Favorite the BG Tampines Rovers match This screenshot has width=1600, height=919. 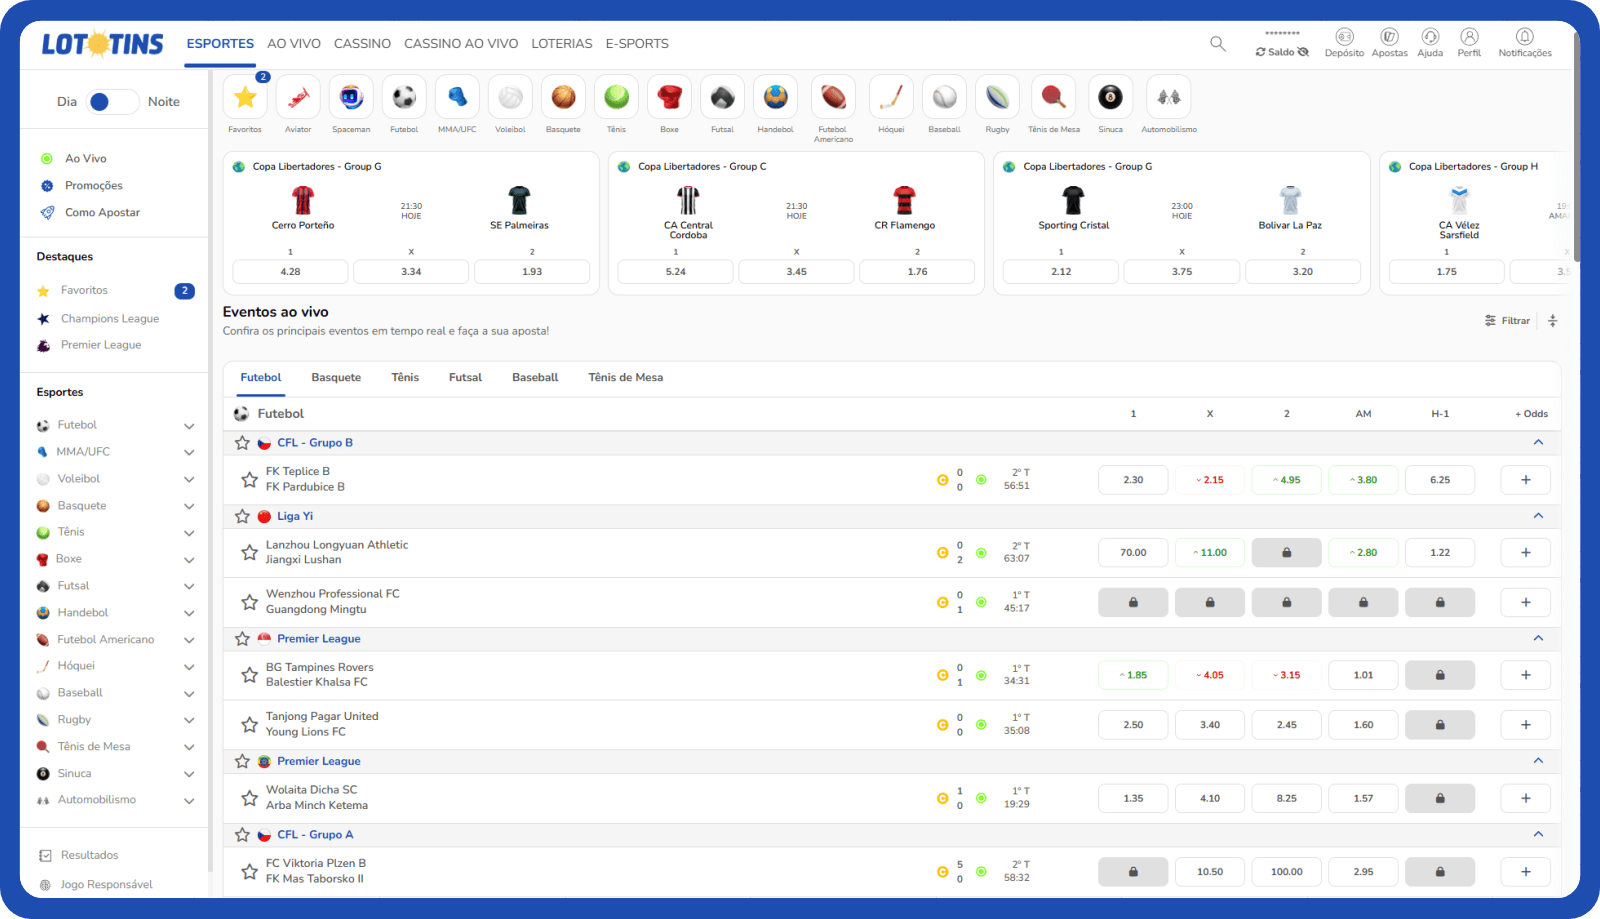249,675
